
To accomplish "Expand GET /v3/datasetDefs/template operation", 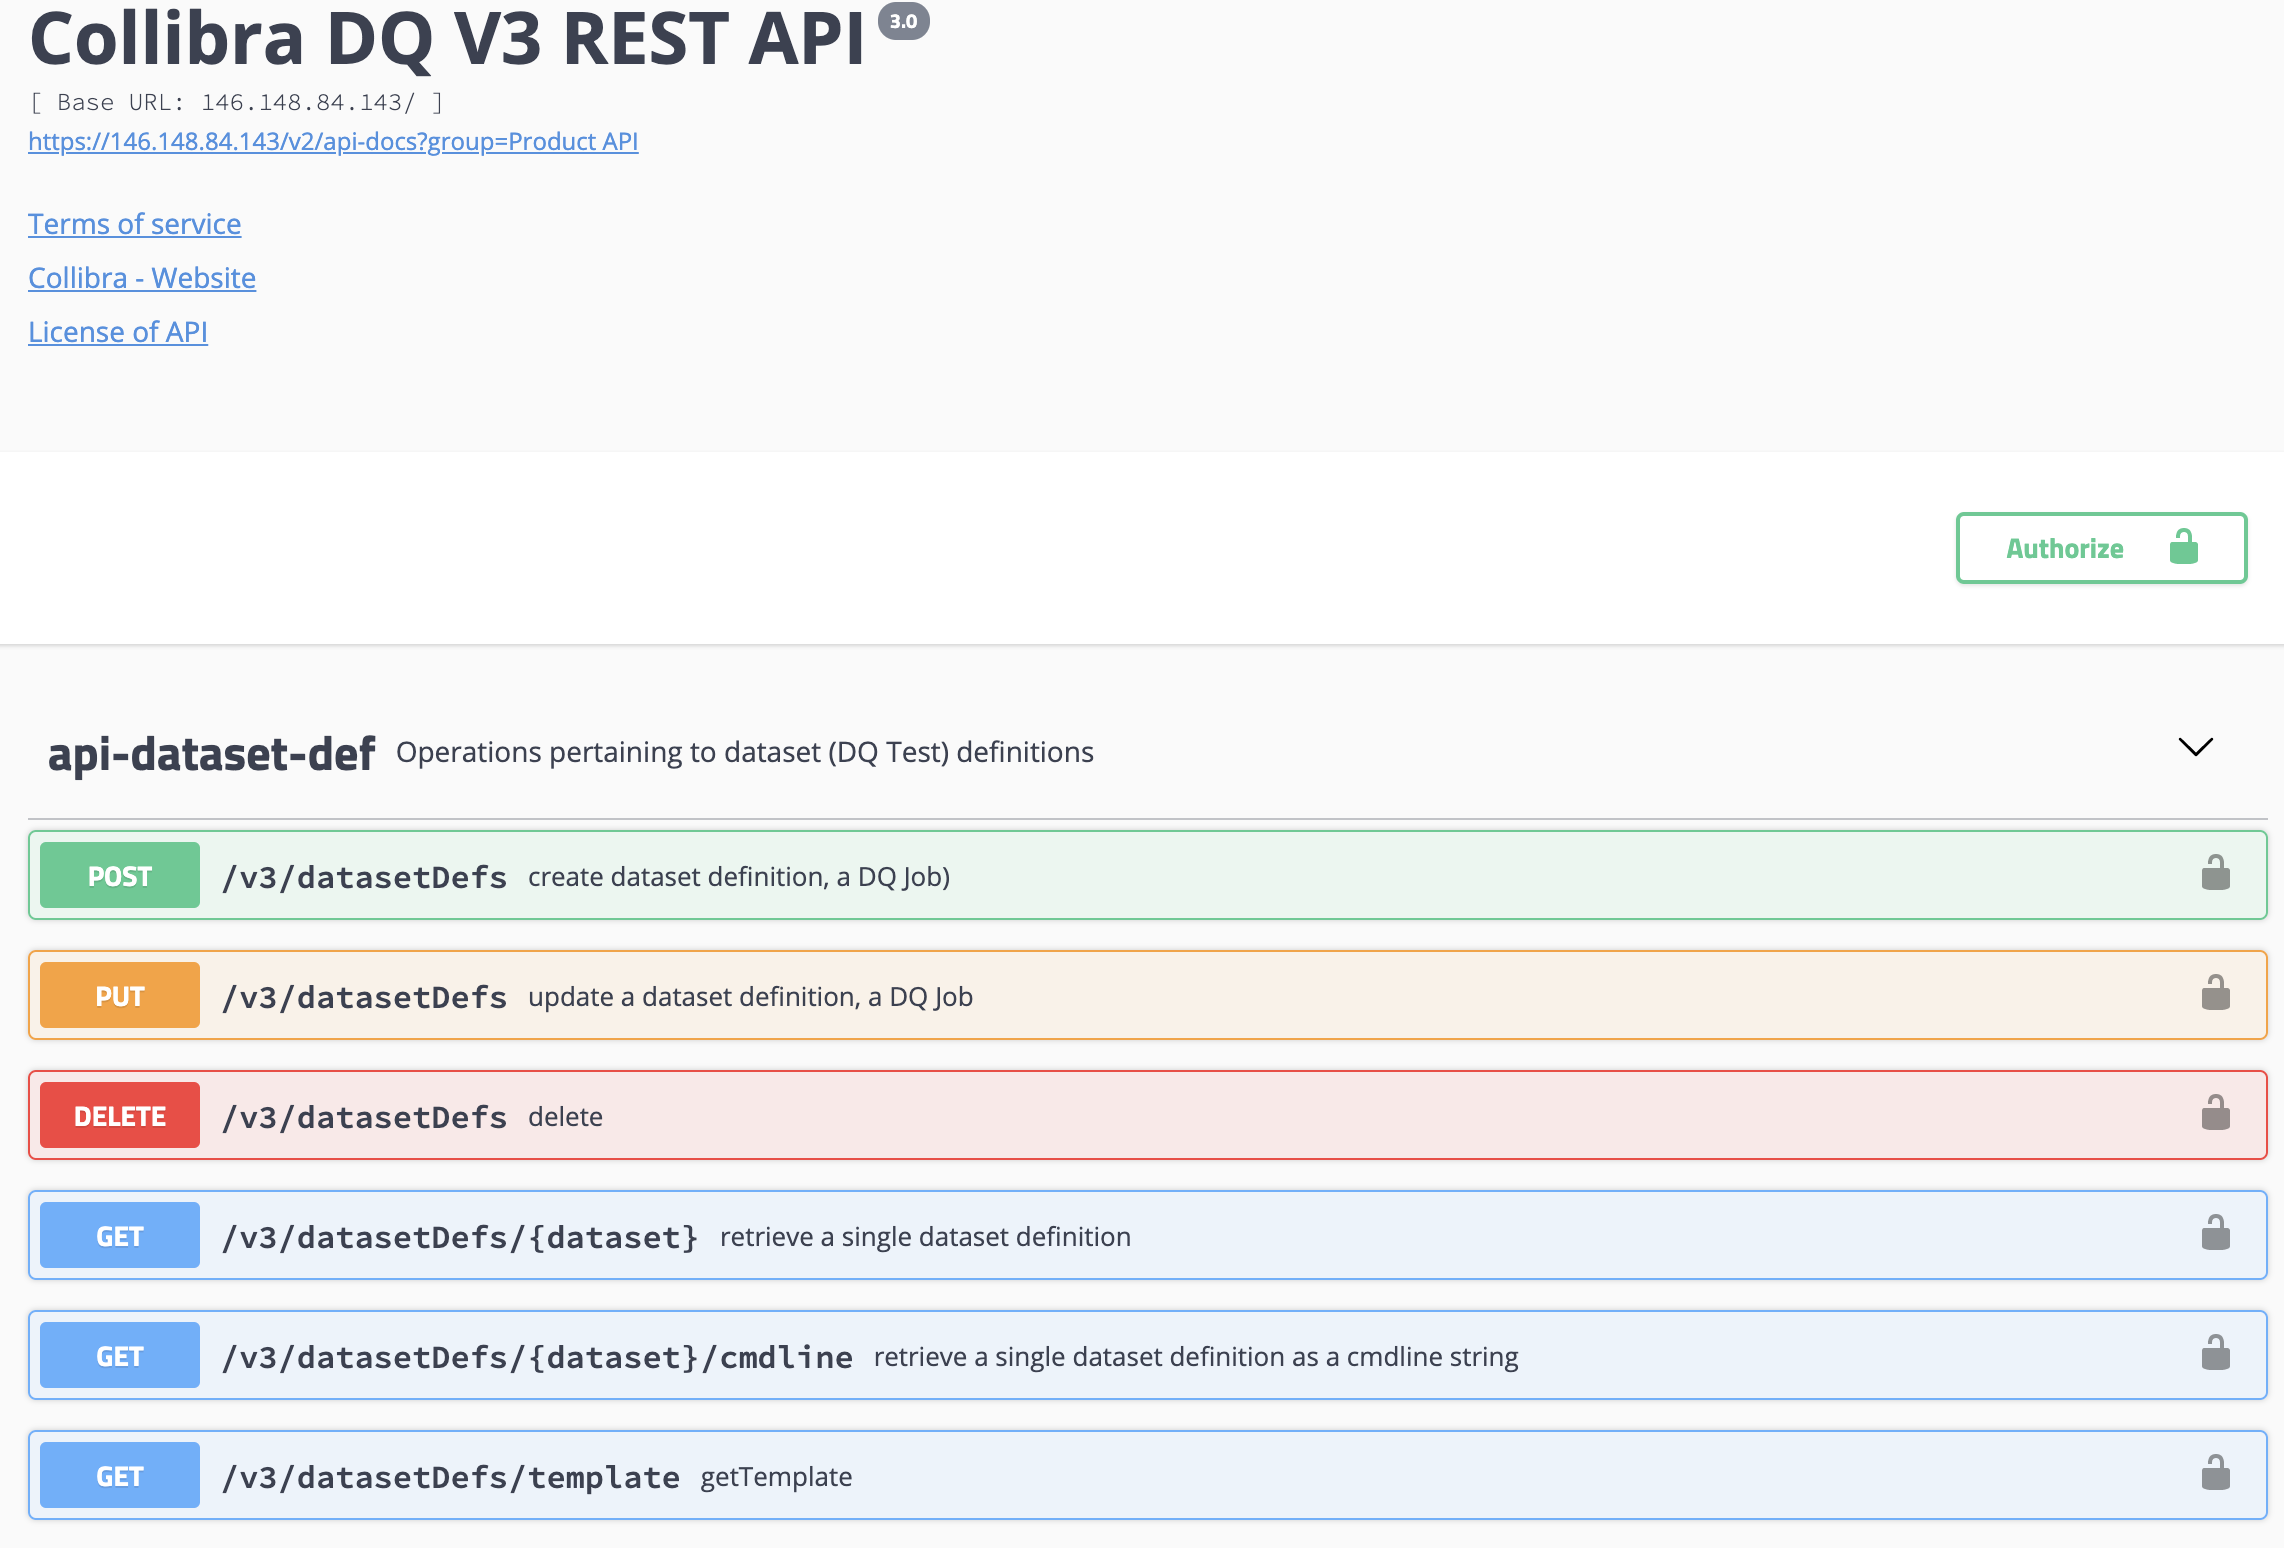I will [1147, 1475].
